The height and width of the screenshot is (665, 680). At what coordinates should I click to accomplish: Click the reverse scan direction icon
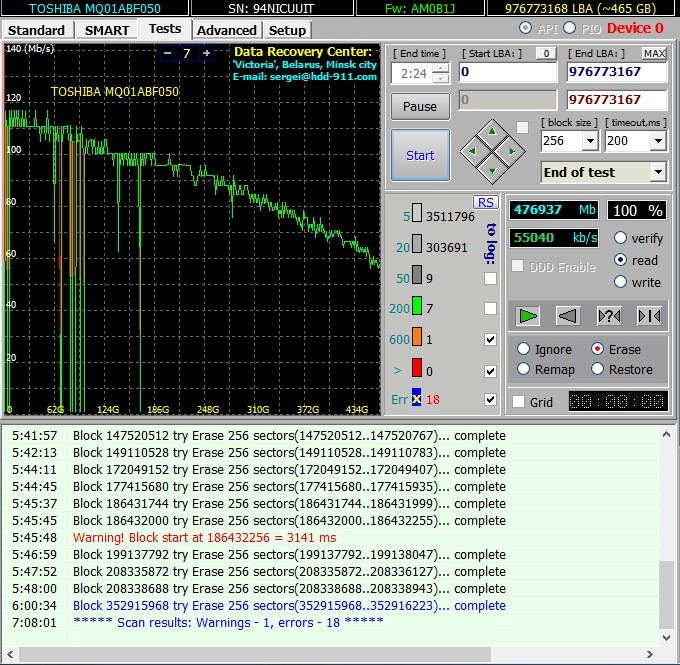568,316
